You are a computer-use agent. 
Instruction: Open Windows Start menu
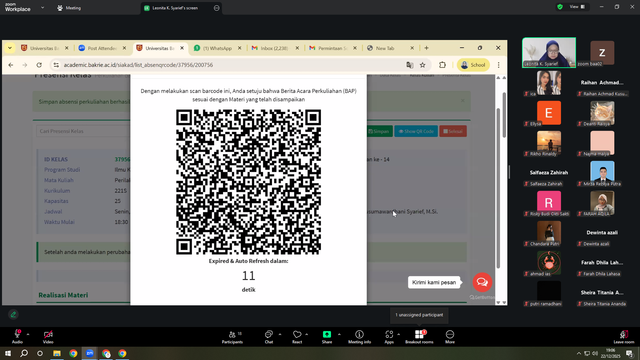pos(8,353)
